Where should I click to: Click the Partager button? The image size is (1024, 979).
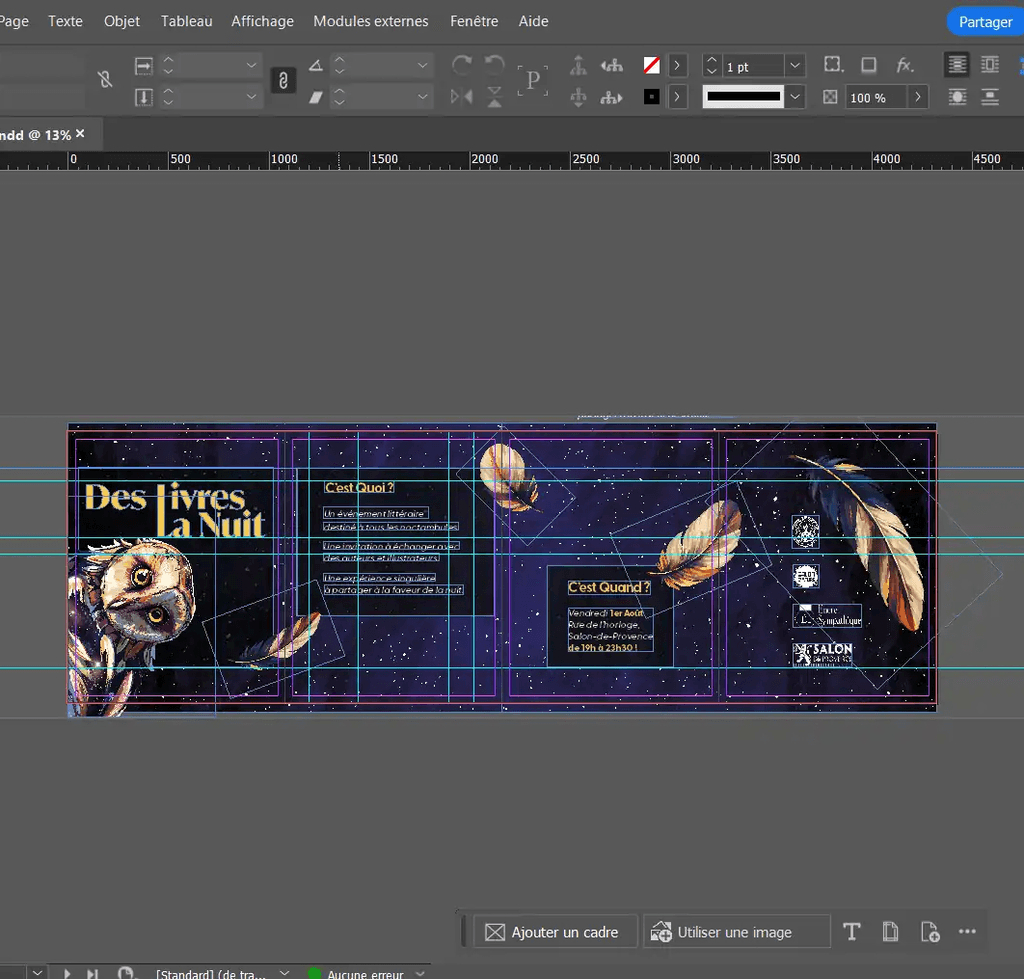click(985, 21)
